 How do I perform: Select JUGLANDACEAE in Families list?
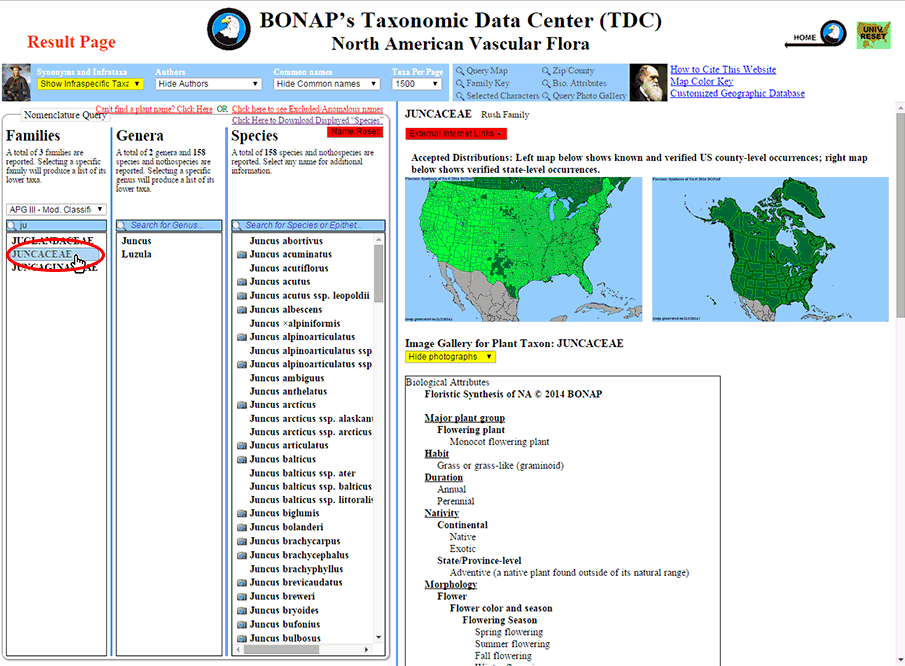point(53,241)
